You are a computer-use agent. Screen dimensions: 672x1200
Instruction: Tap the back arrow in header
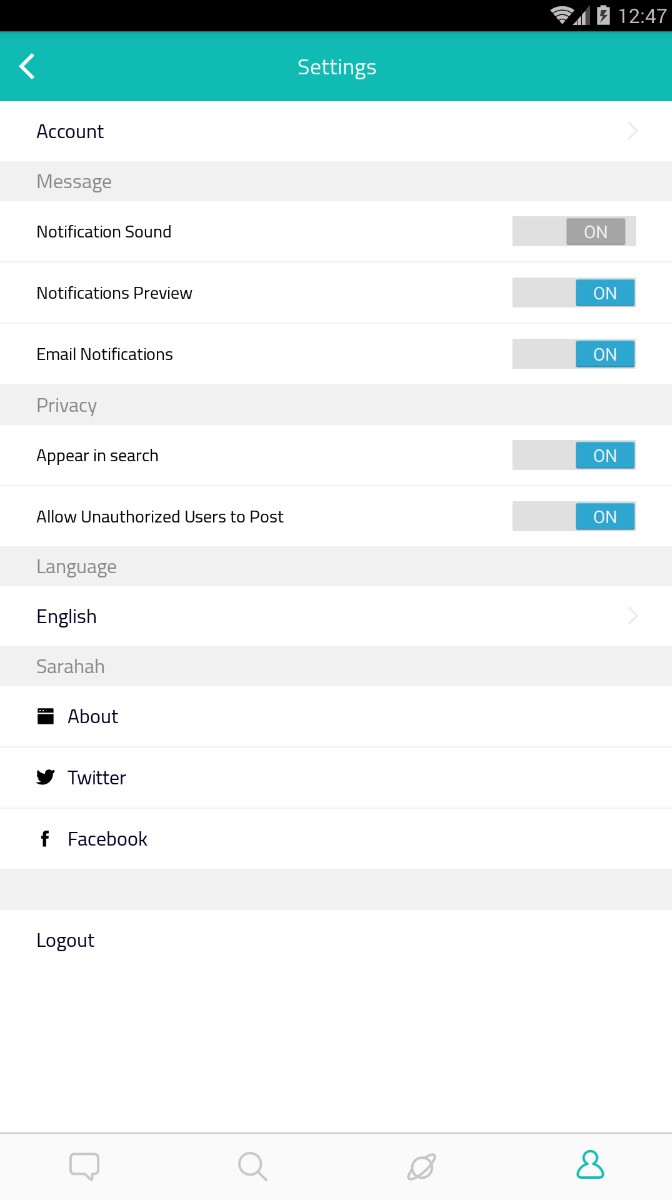point(27,67)
